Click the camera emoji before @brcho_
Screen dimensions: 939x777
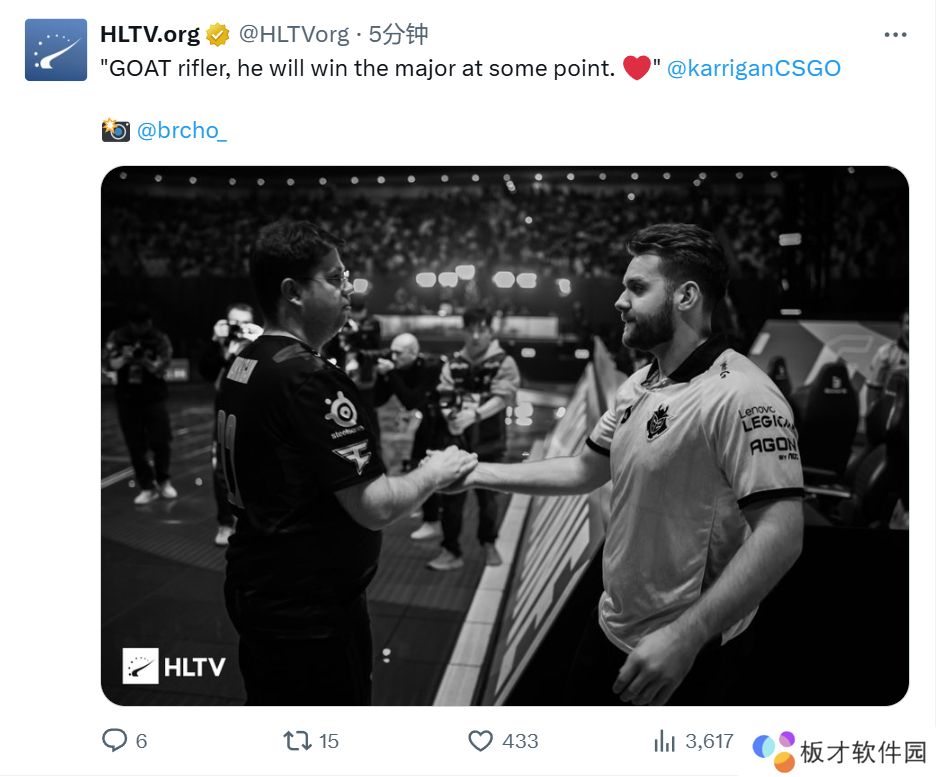[x=116, y=130]
